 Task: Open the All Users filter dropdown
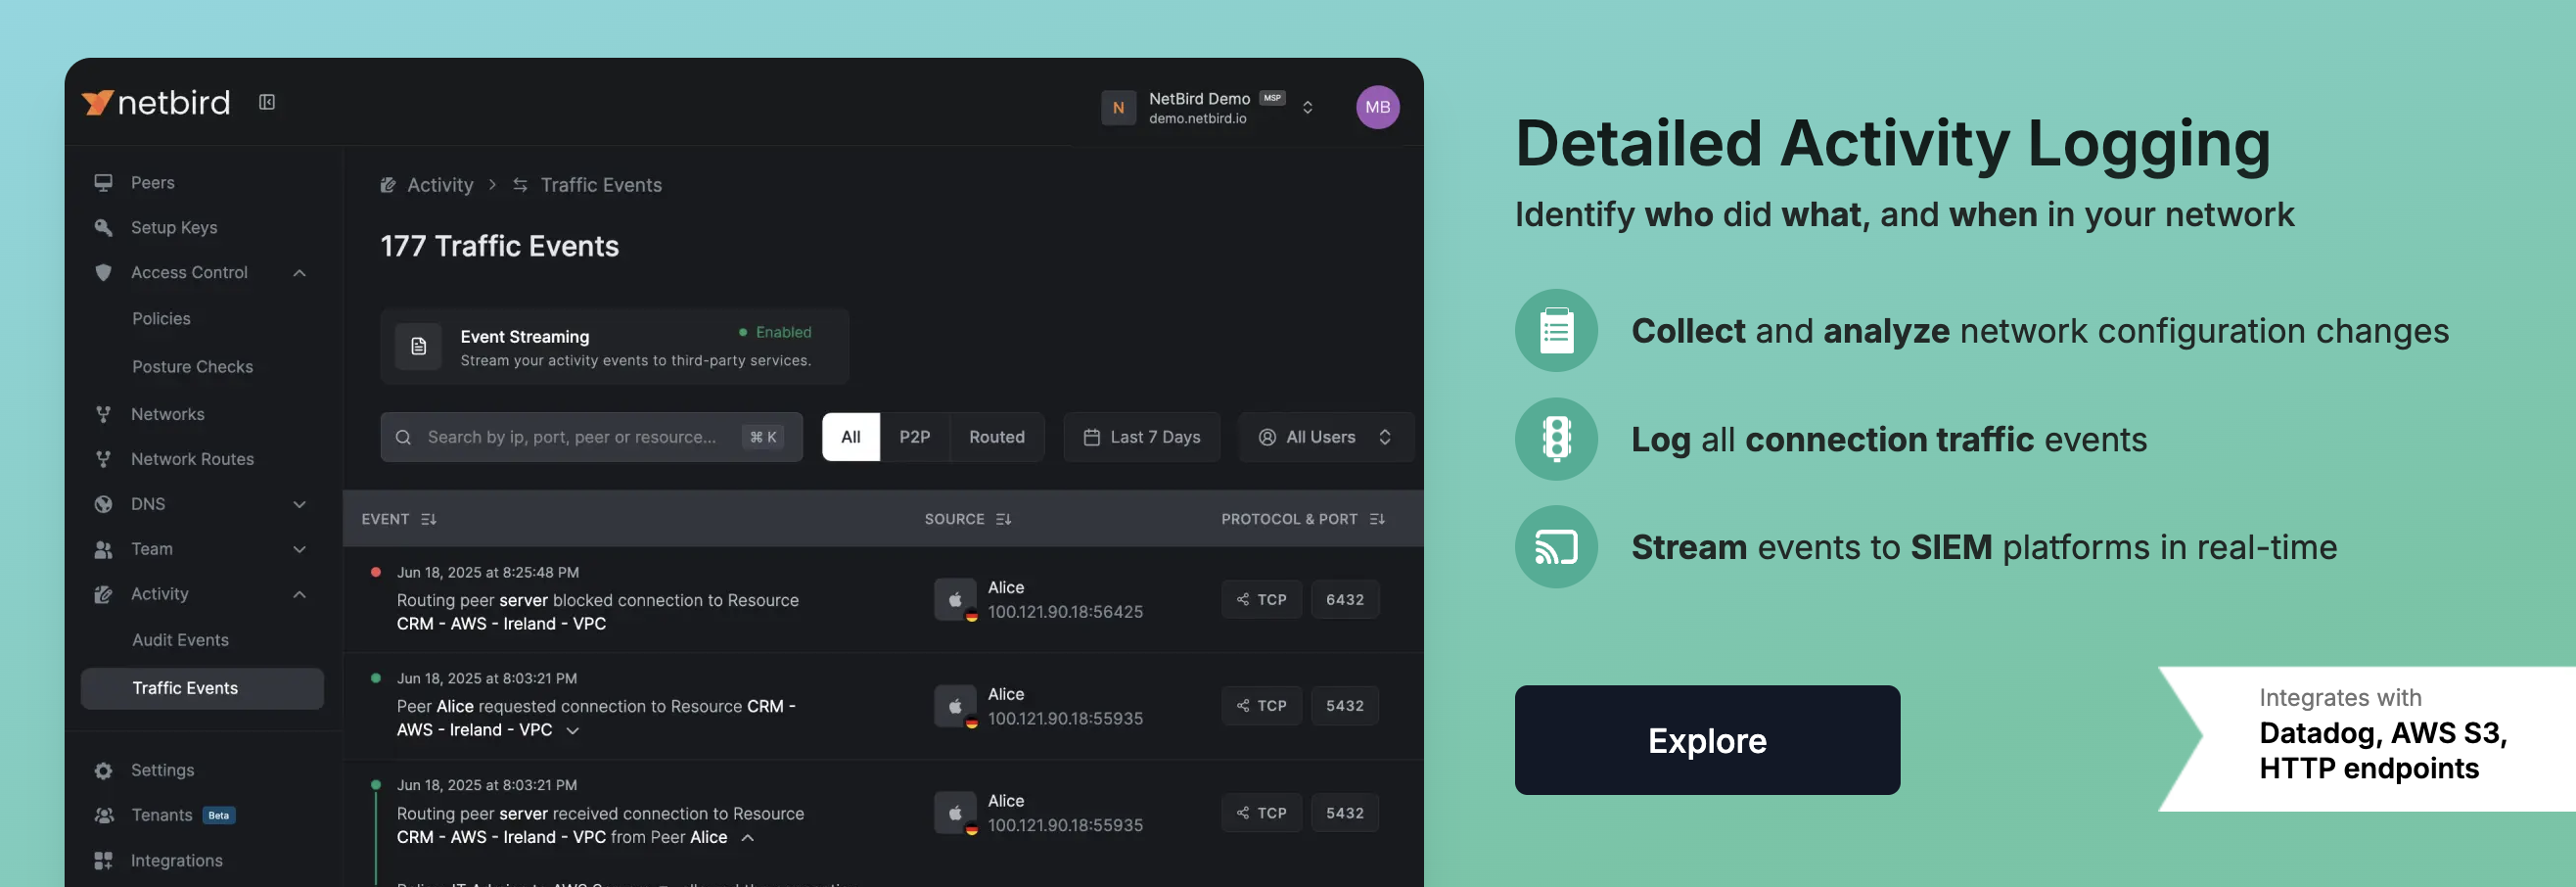tap(1325, 438)
